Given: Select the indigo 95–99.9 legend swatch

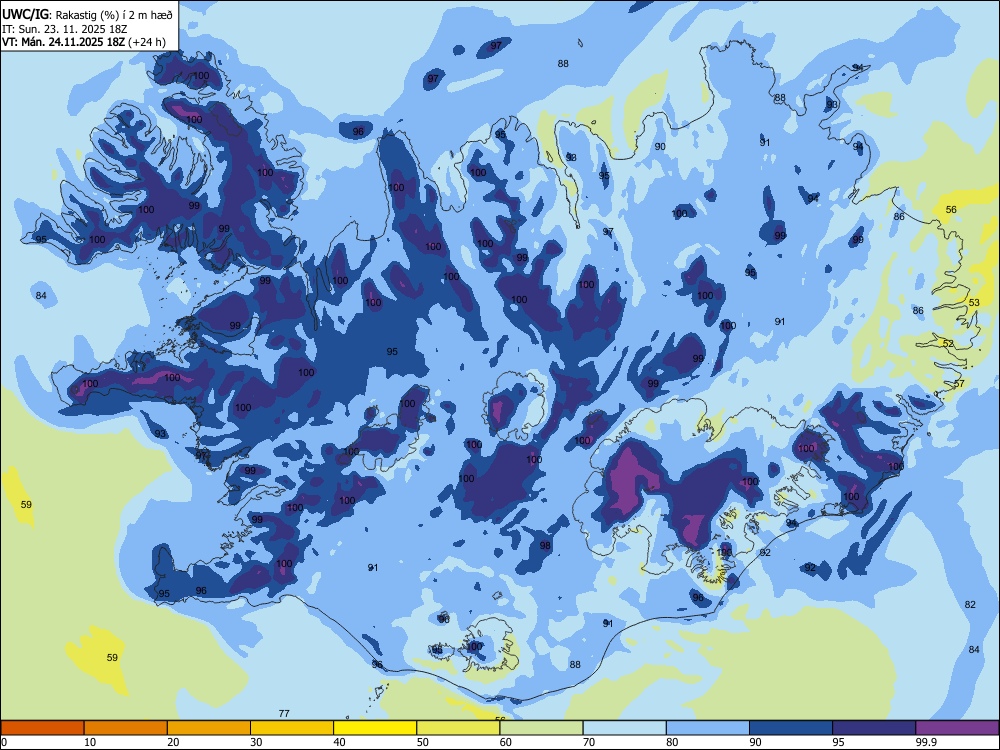Looking at the screenshot, I should tap(874, 728).
